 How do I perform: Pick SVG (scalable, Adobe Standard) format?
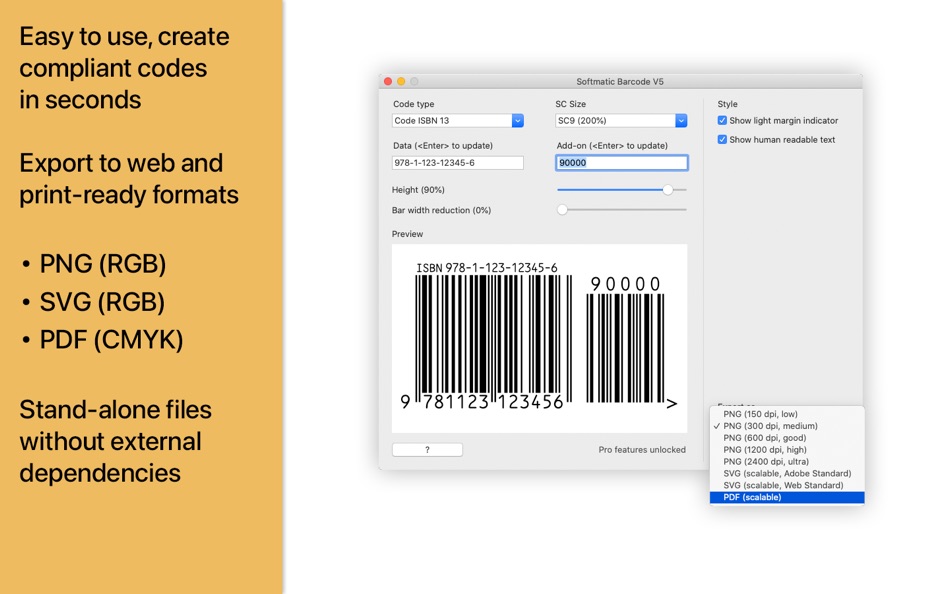click(787, 473)
